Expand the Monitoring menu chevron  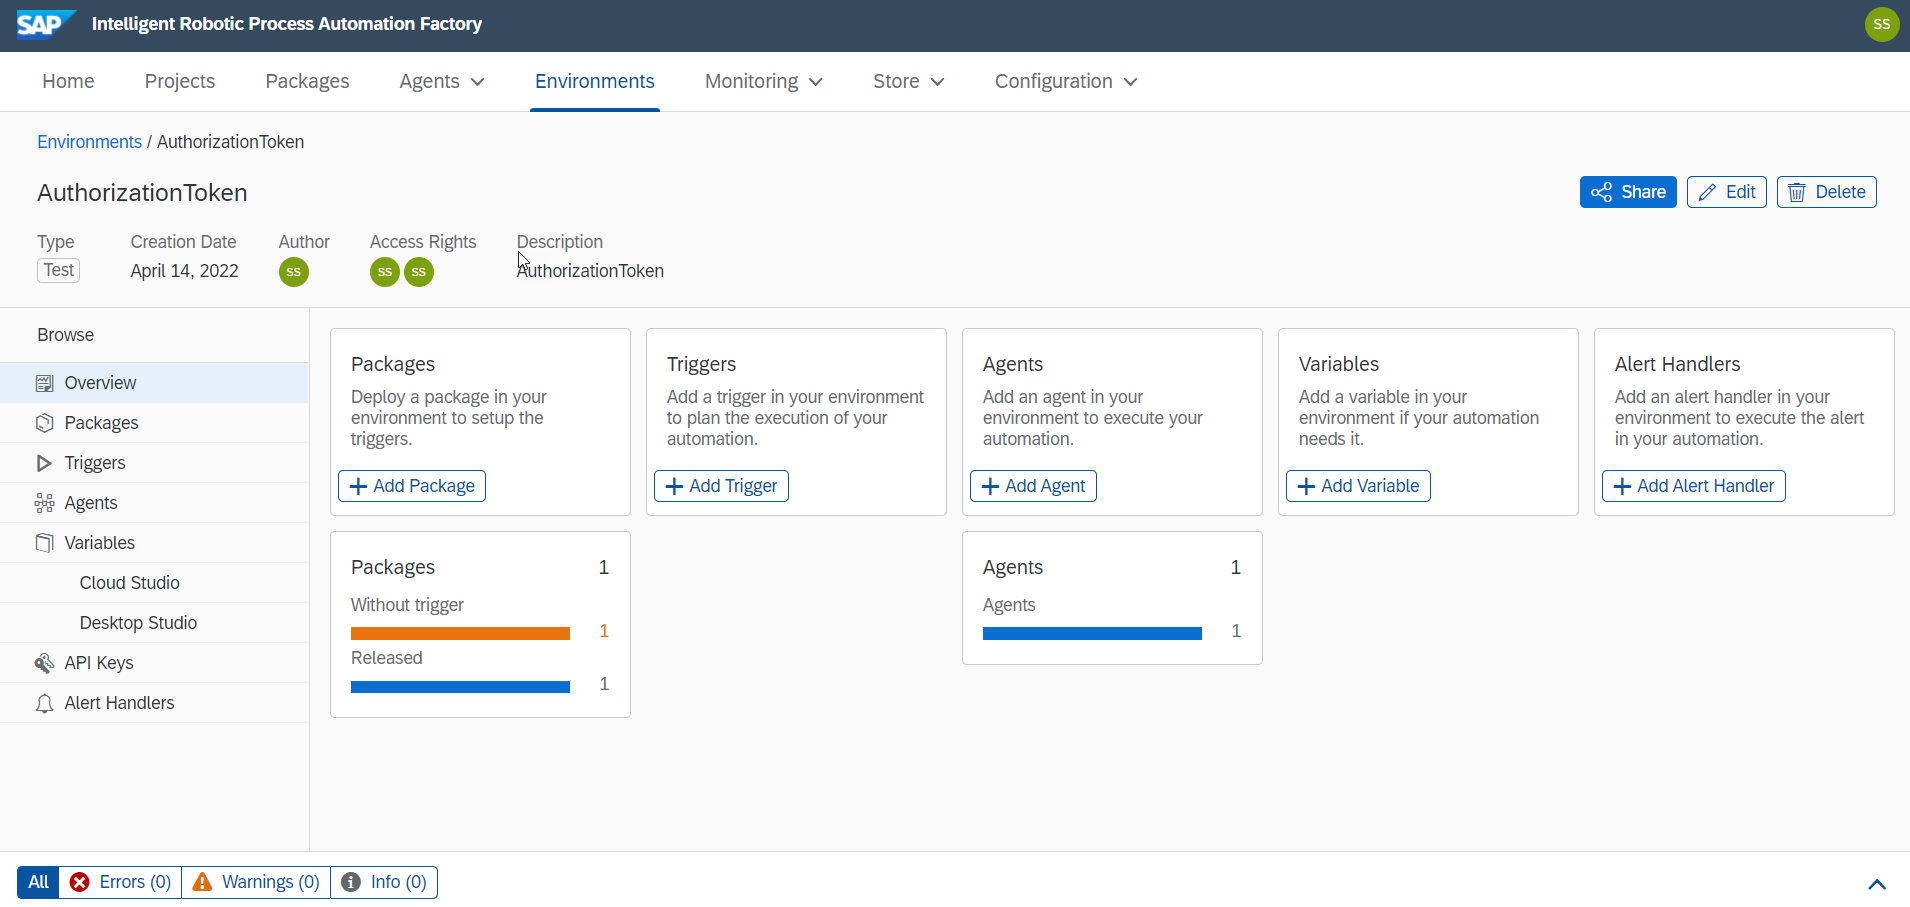[x=816, y=82]
